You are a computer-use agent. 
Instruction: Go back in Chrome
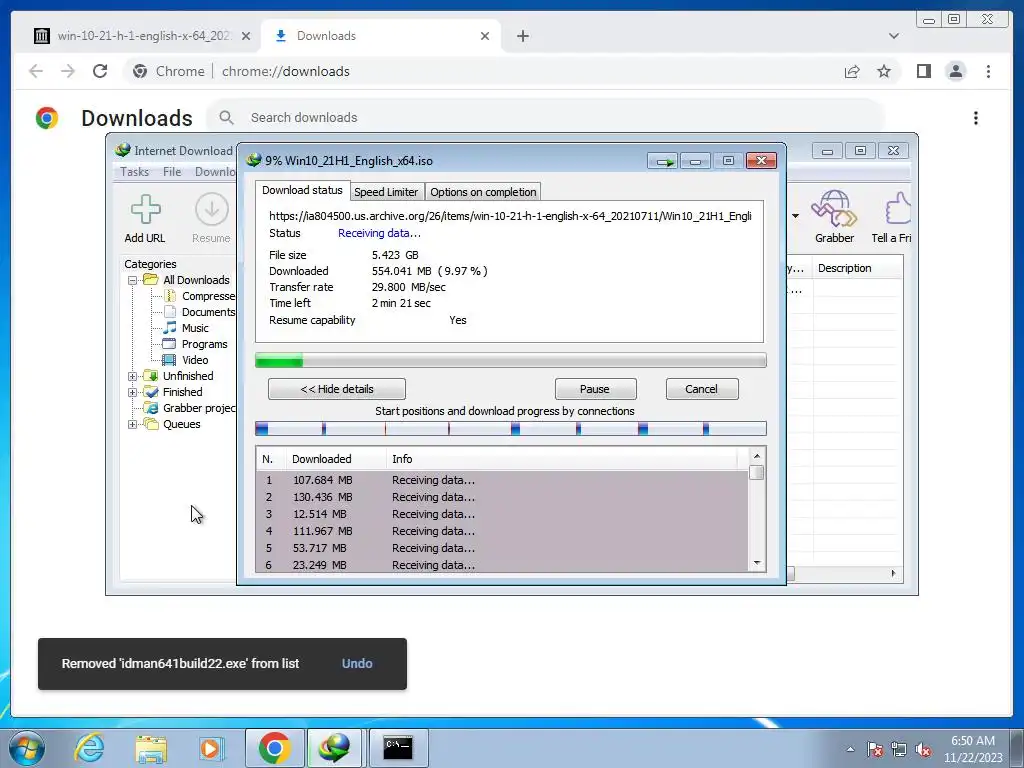36,71
